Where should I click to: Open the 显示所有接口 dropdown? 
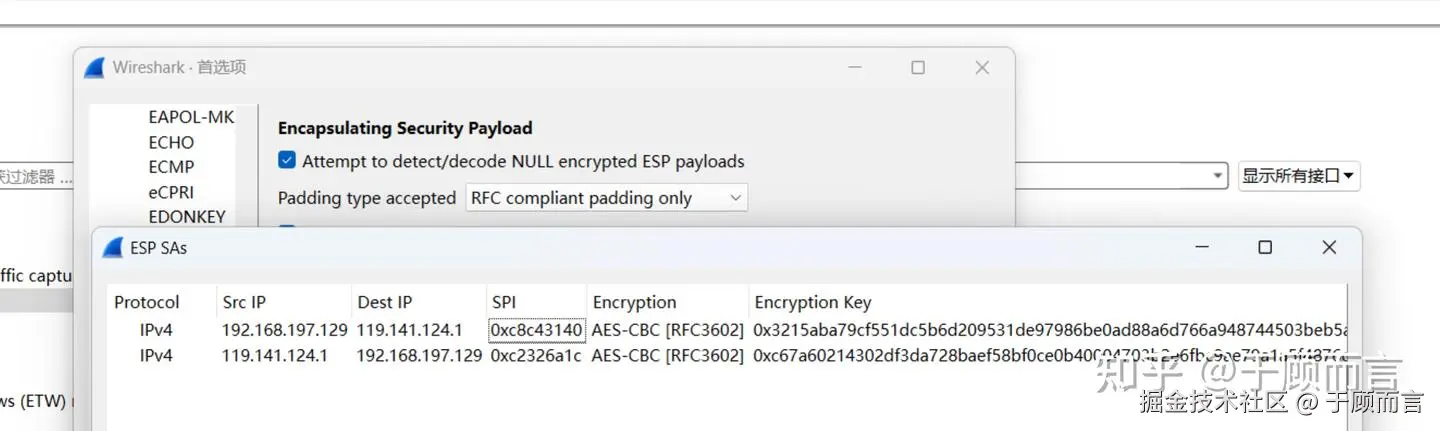(x=1298, y=176)
